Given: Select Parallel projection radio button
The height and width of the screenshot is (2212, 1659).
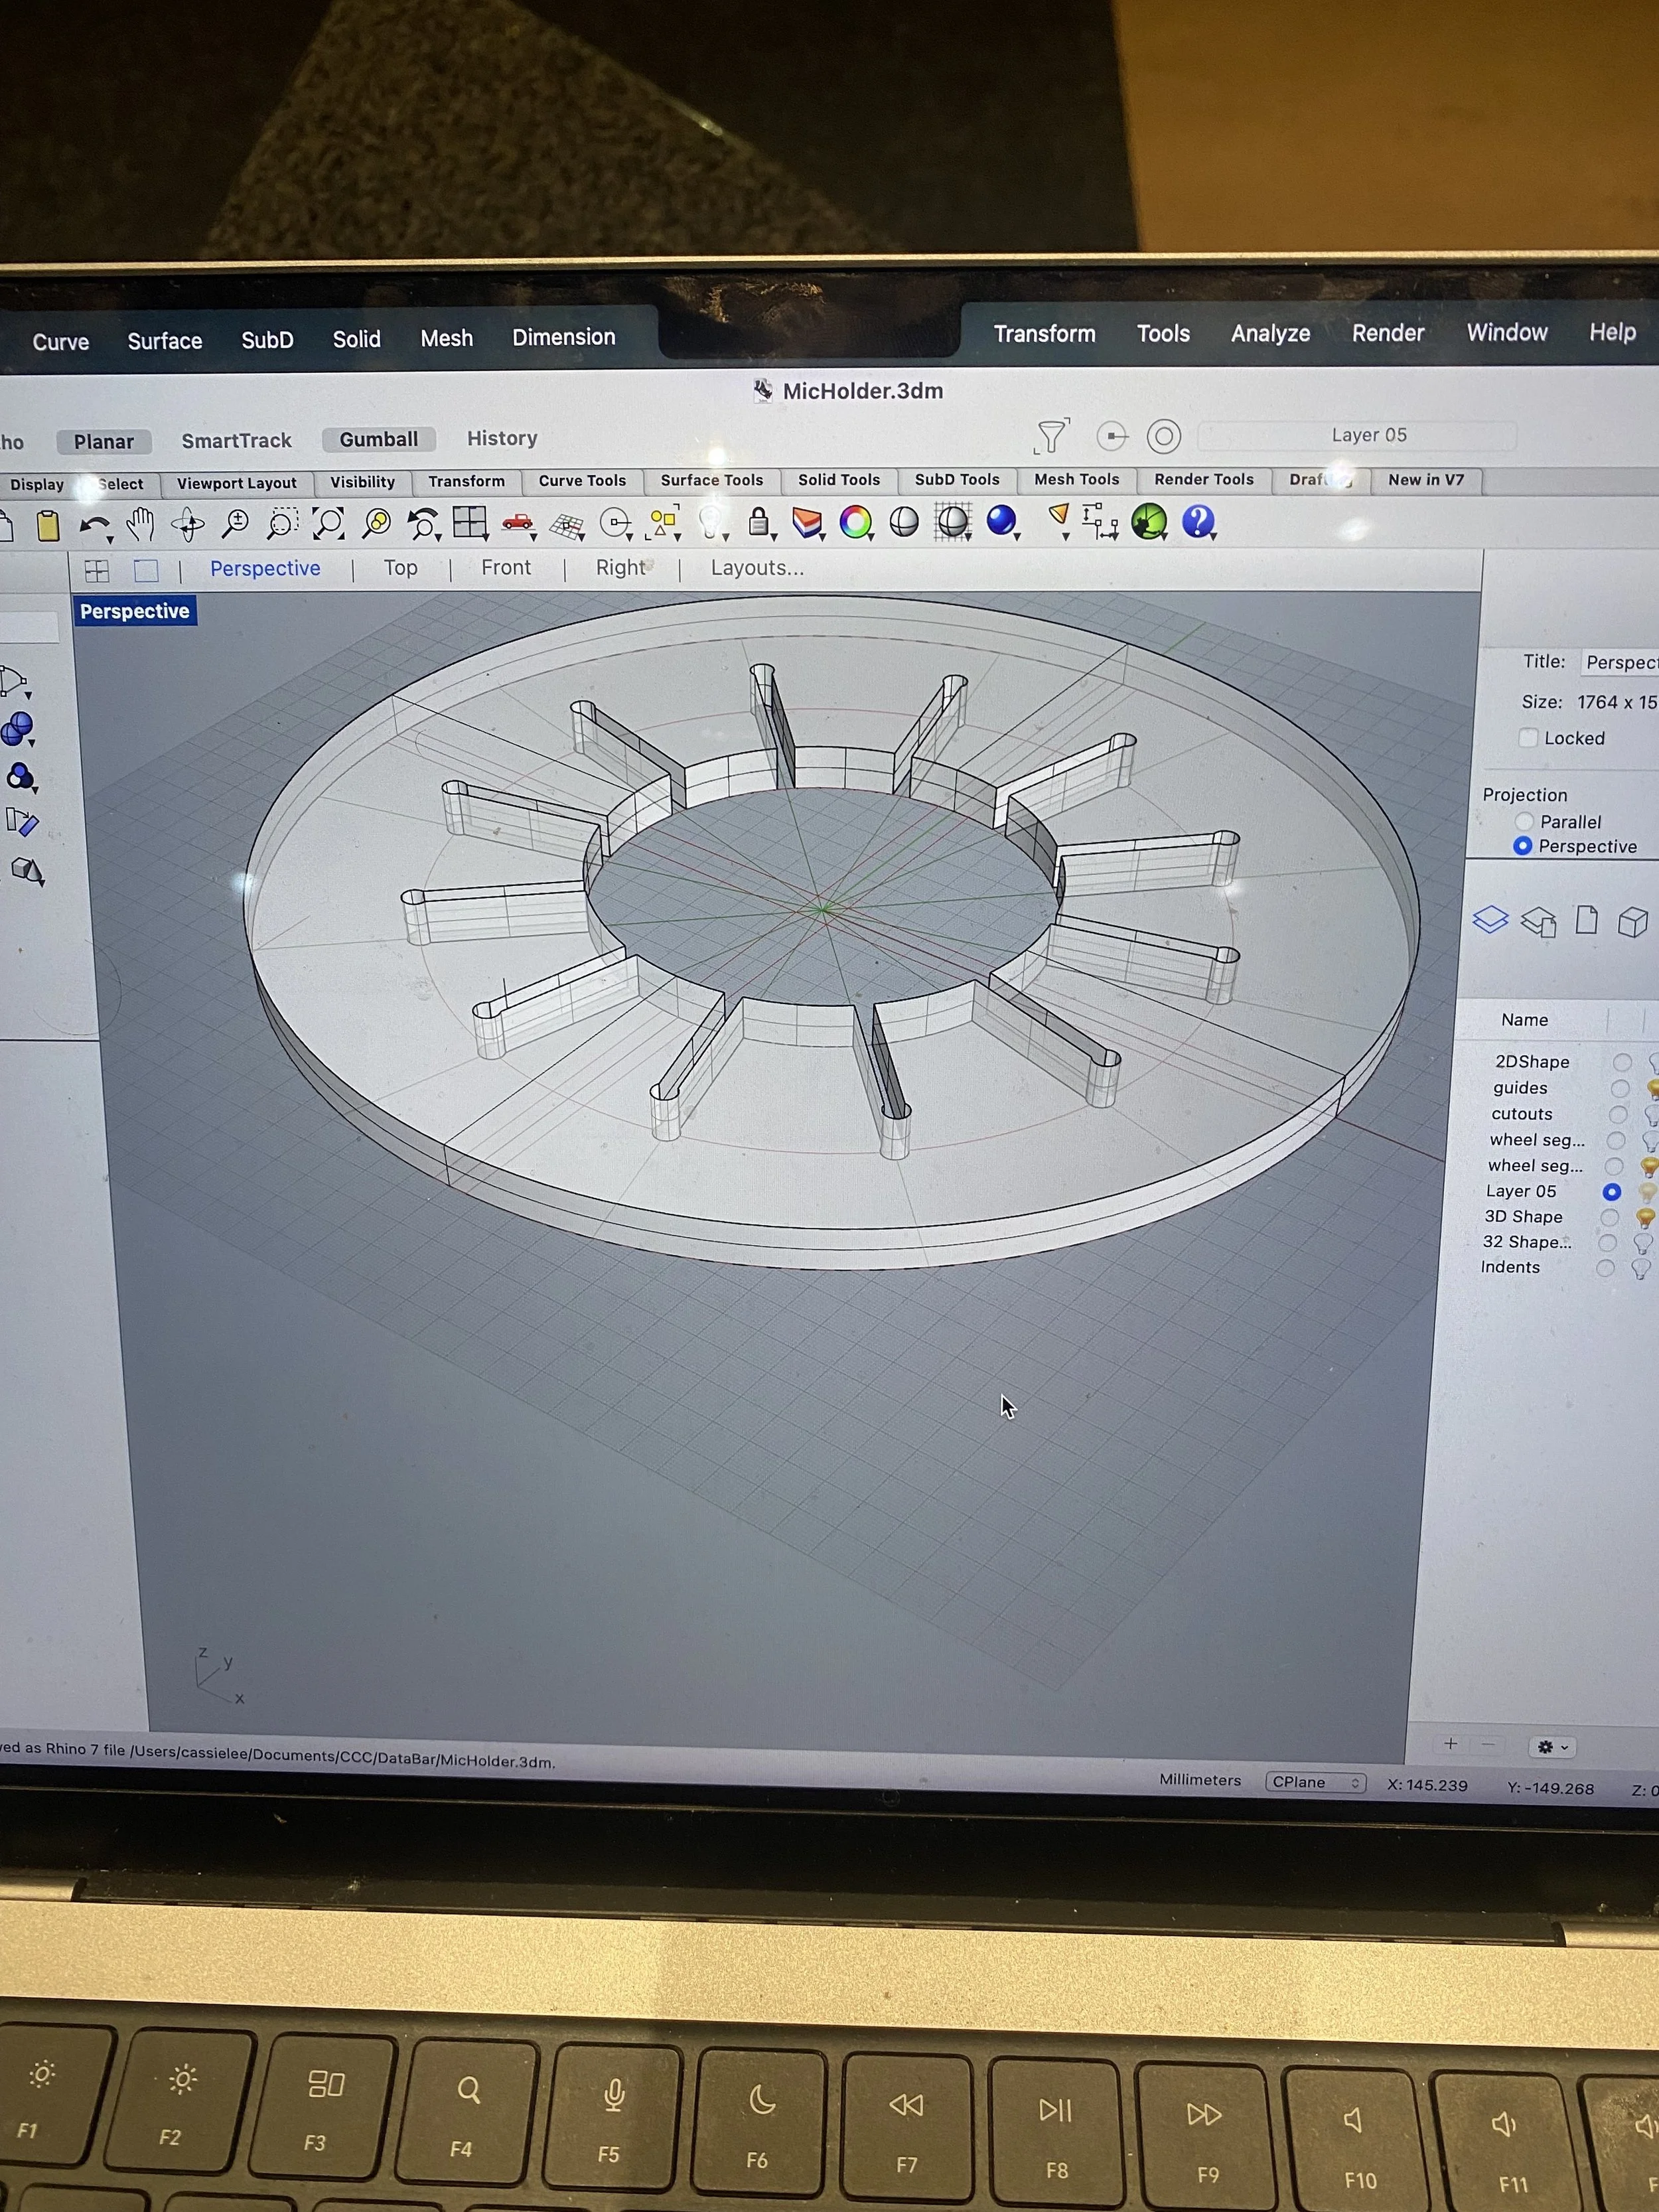Looking at the screenshot, I should click(x=1524, y=821).
